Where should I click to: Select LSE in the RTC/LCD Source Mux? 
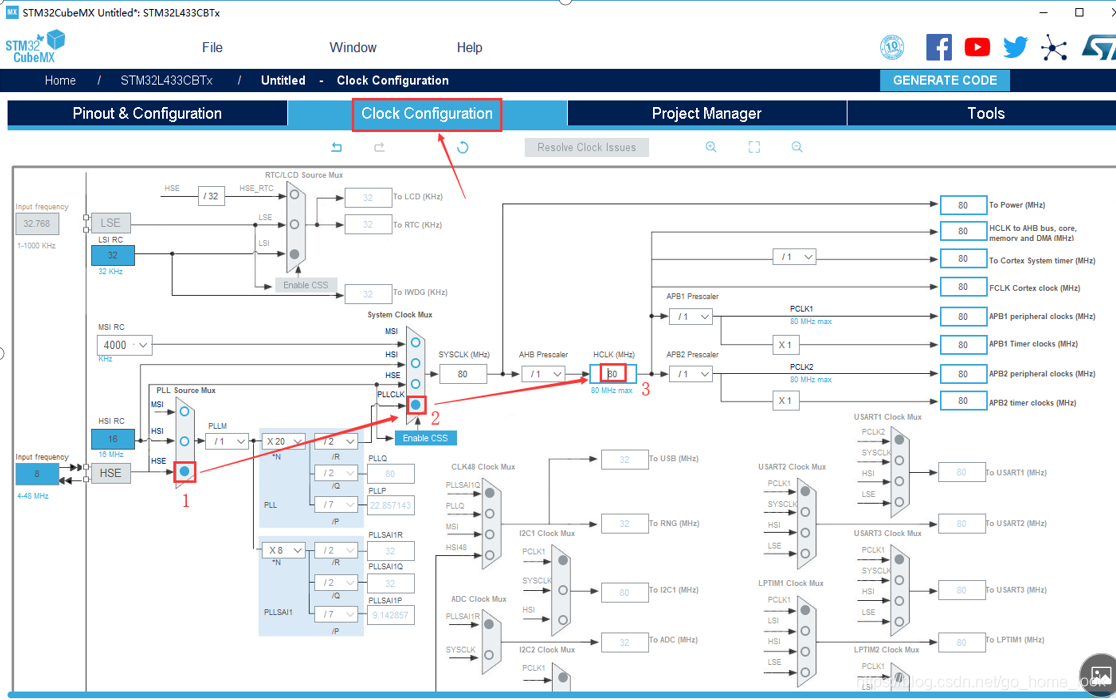point(294,224)
